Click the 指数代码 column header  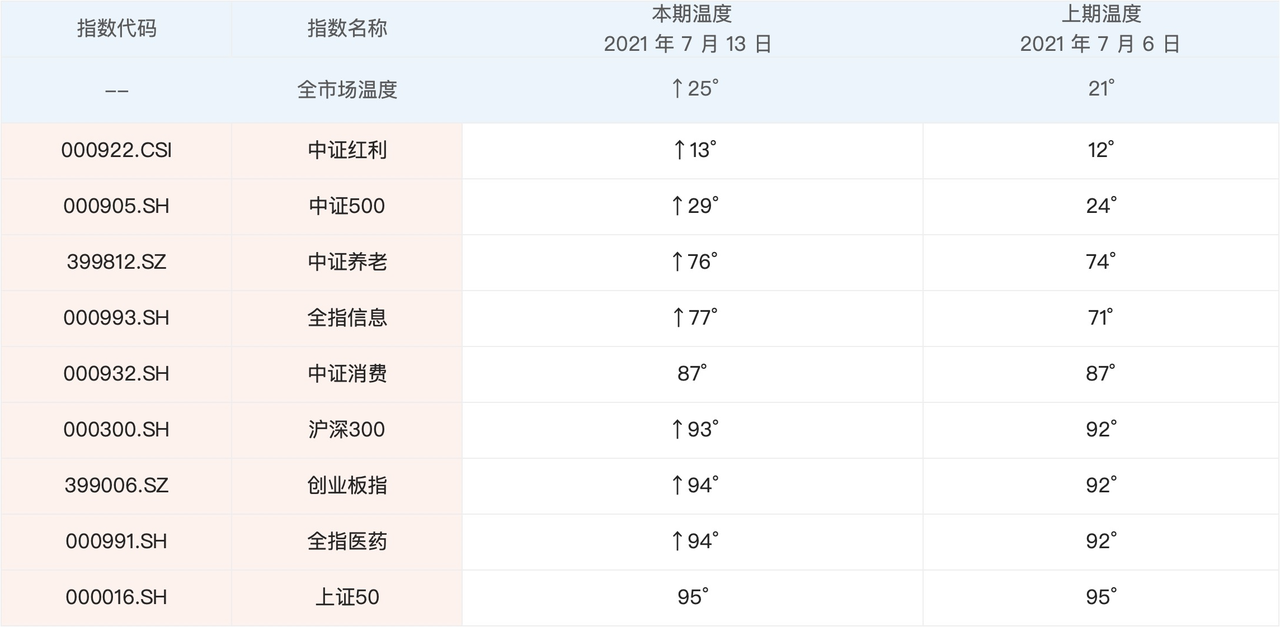click(x=117, y=28)
